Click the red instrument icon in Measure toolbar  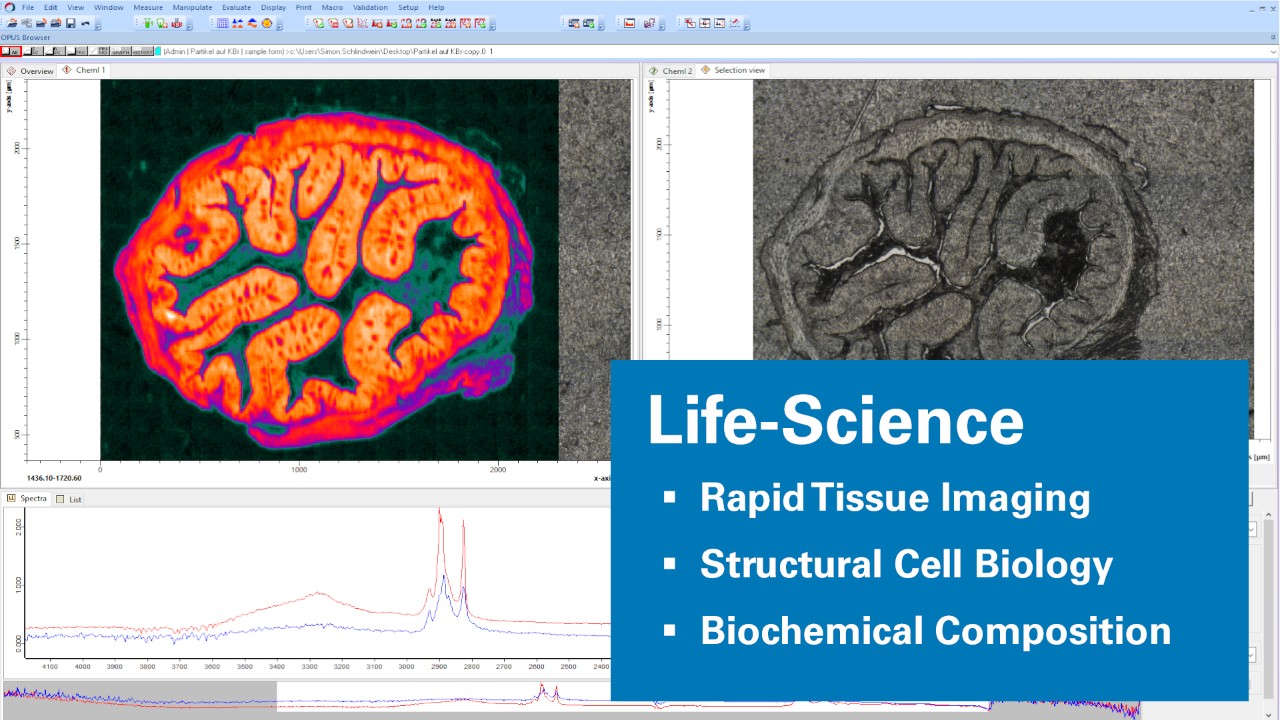click(x=176, y=23)
